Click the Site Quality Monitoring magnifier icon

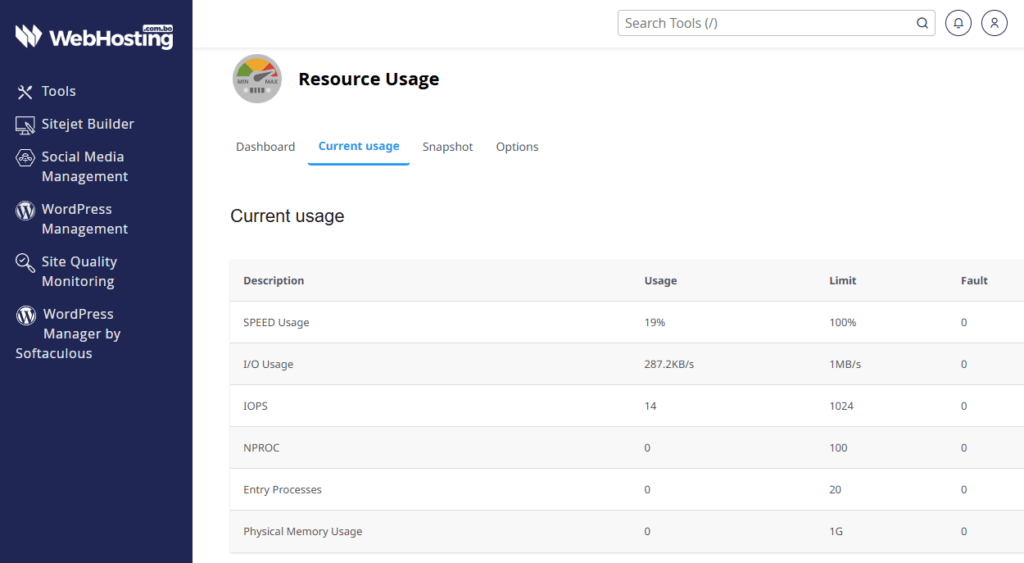pos(25,263)
